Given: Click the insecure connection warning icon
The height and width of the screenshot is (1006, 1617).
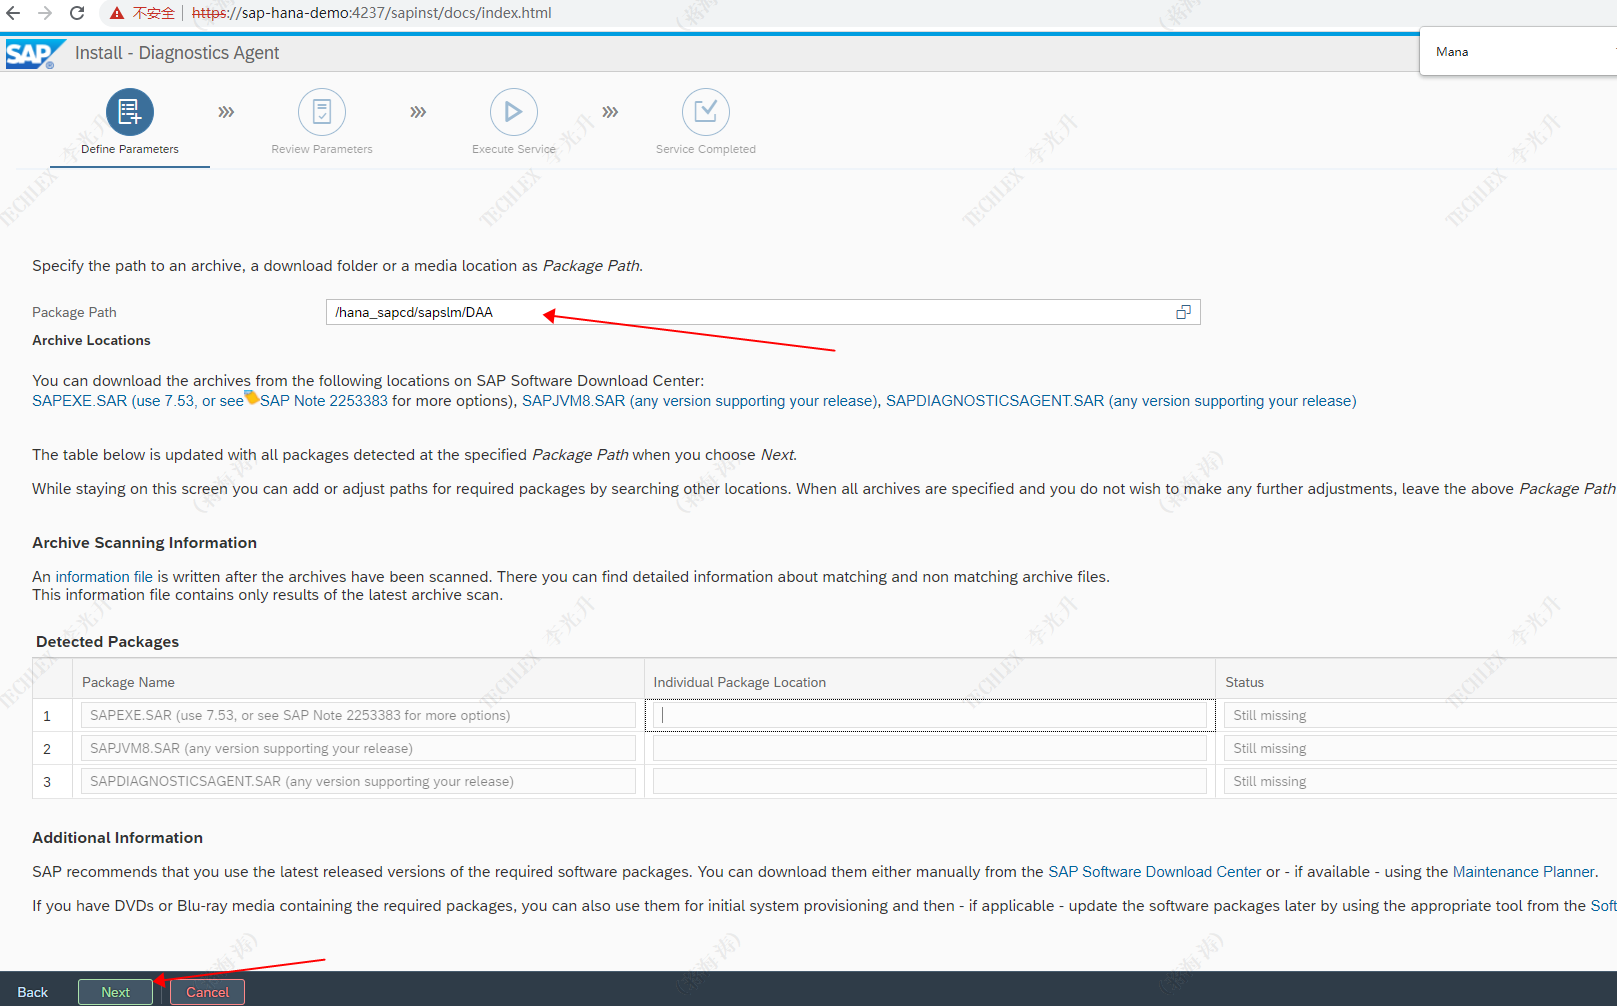Looking at the screenshot, I should (x=117, y=13).
